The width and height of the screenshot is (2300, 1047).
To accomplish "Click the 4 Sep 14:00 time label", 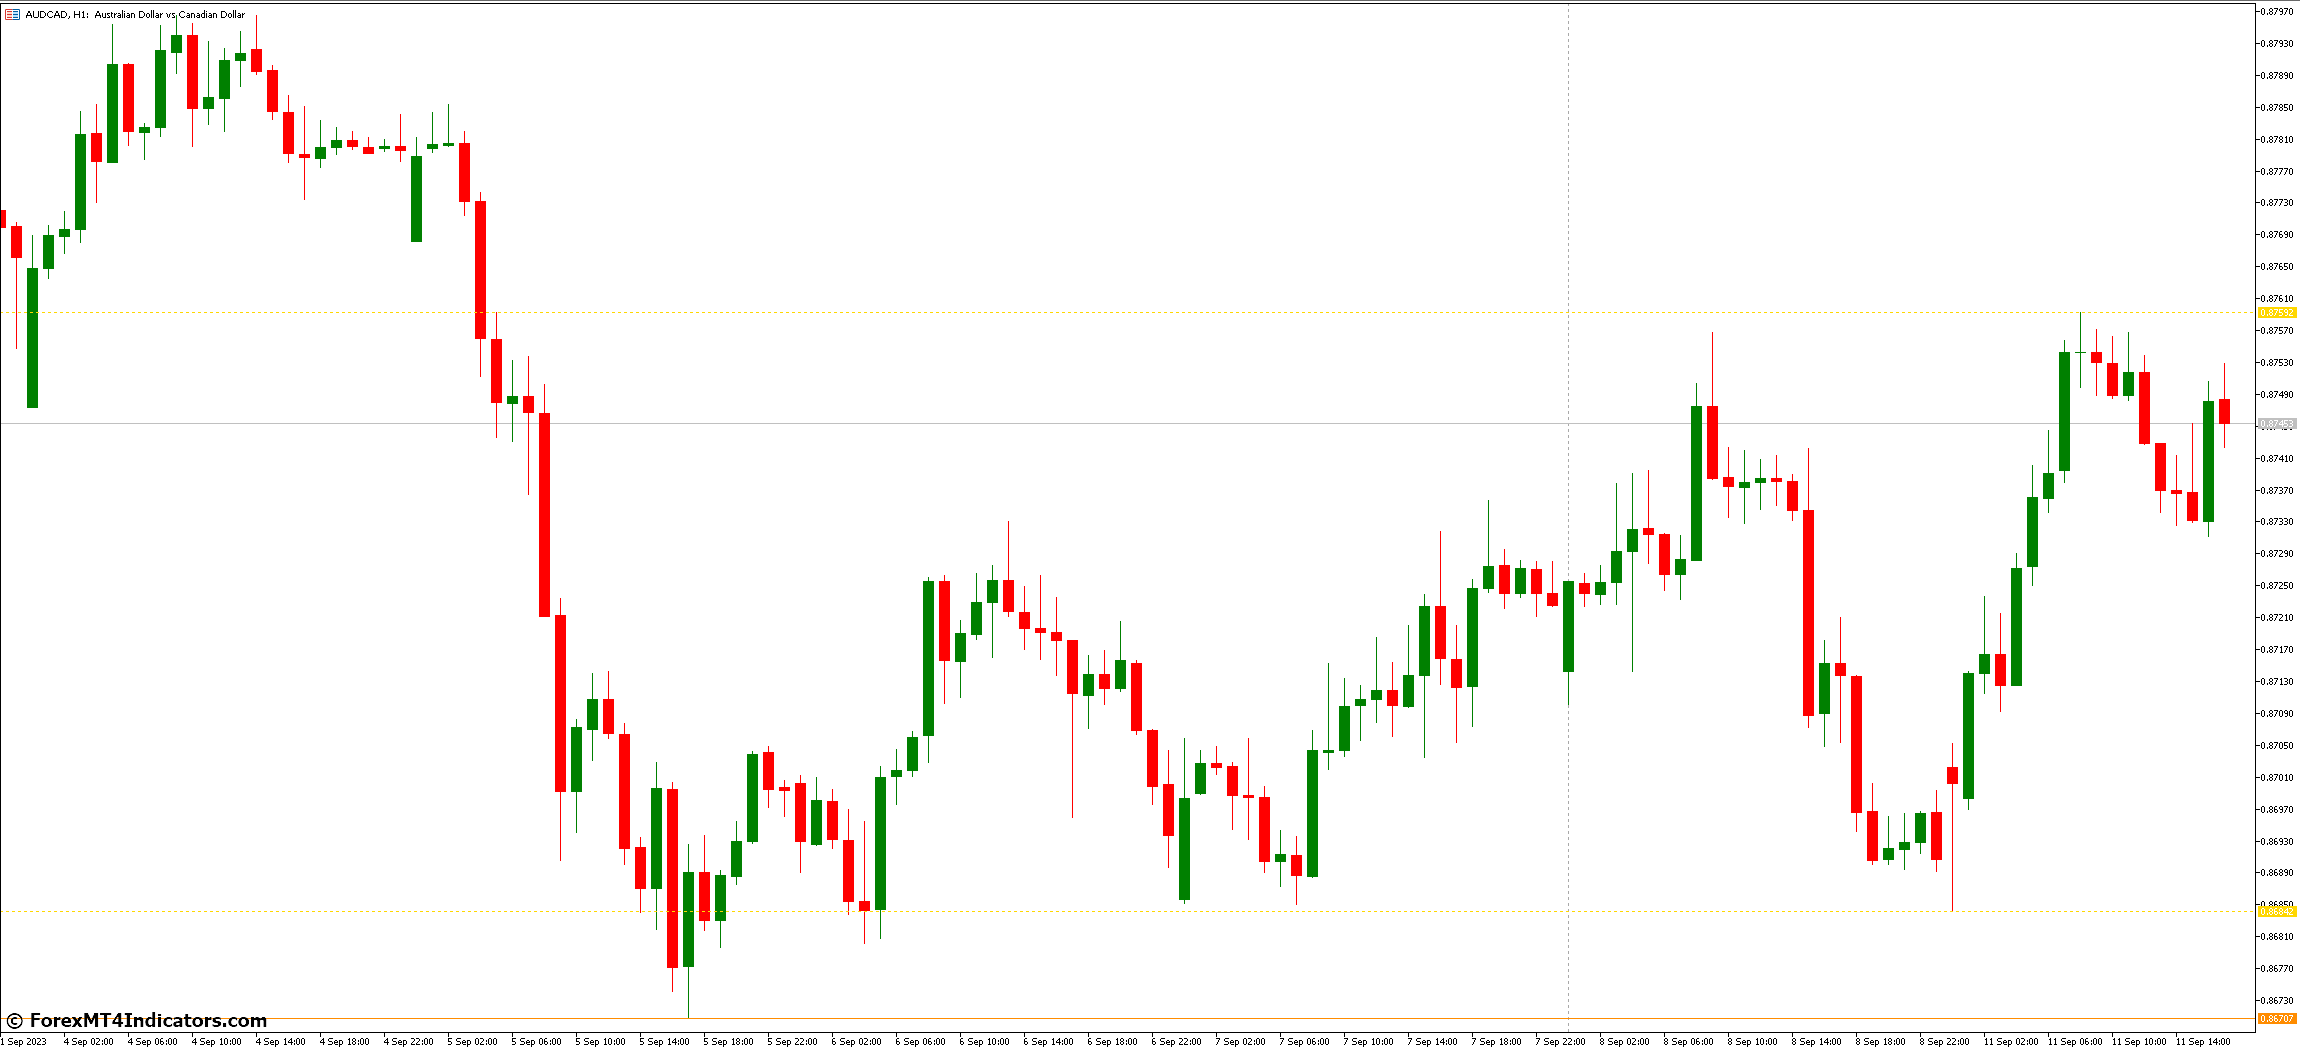I will coord(280,1041).
